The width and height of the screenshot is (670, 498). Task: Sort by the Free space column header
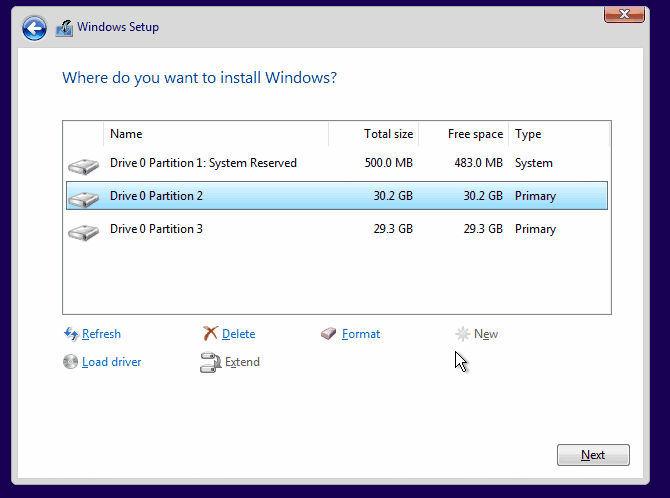(464, 134)
